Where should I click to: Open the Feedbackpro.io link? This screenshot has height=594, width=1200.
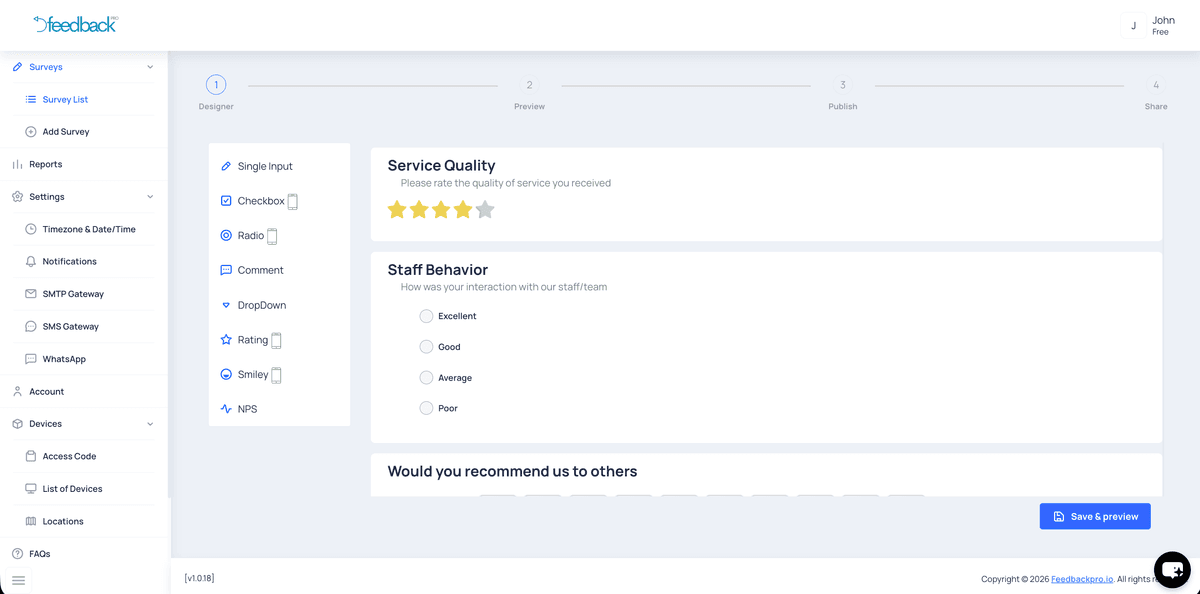[x=1081, y=578]
